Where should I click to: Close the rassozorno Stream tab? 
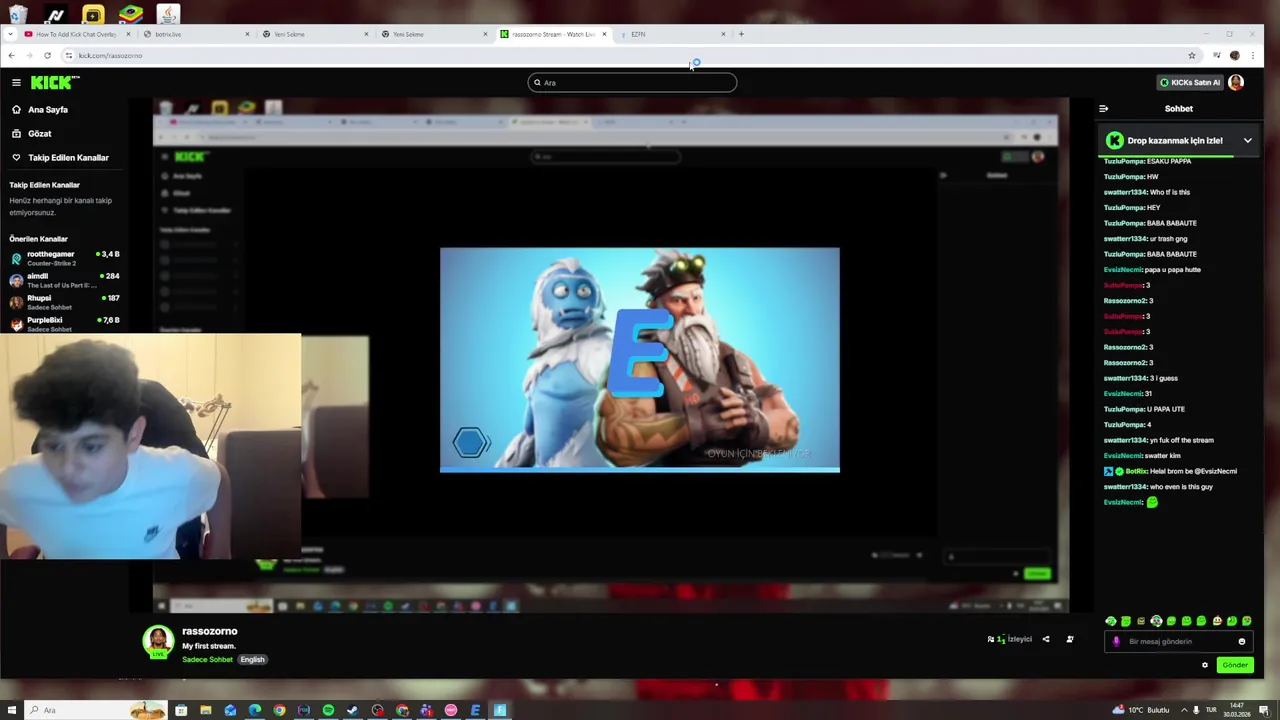[604, 34]
